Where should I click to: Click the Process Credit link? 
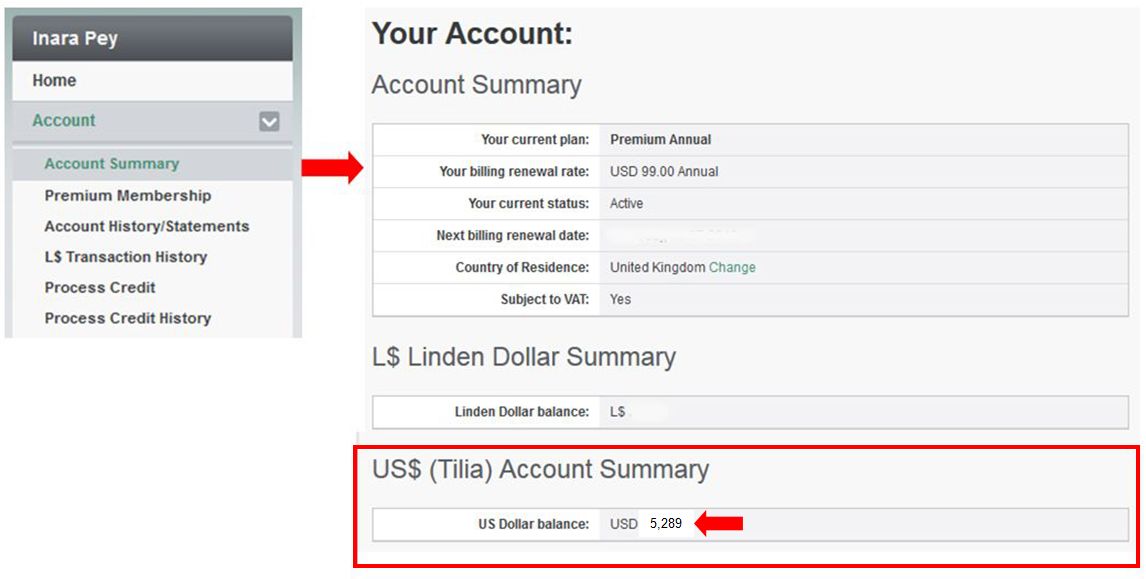point(100,288)
